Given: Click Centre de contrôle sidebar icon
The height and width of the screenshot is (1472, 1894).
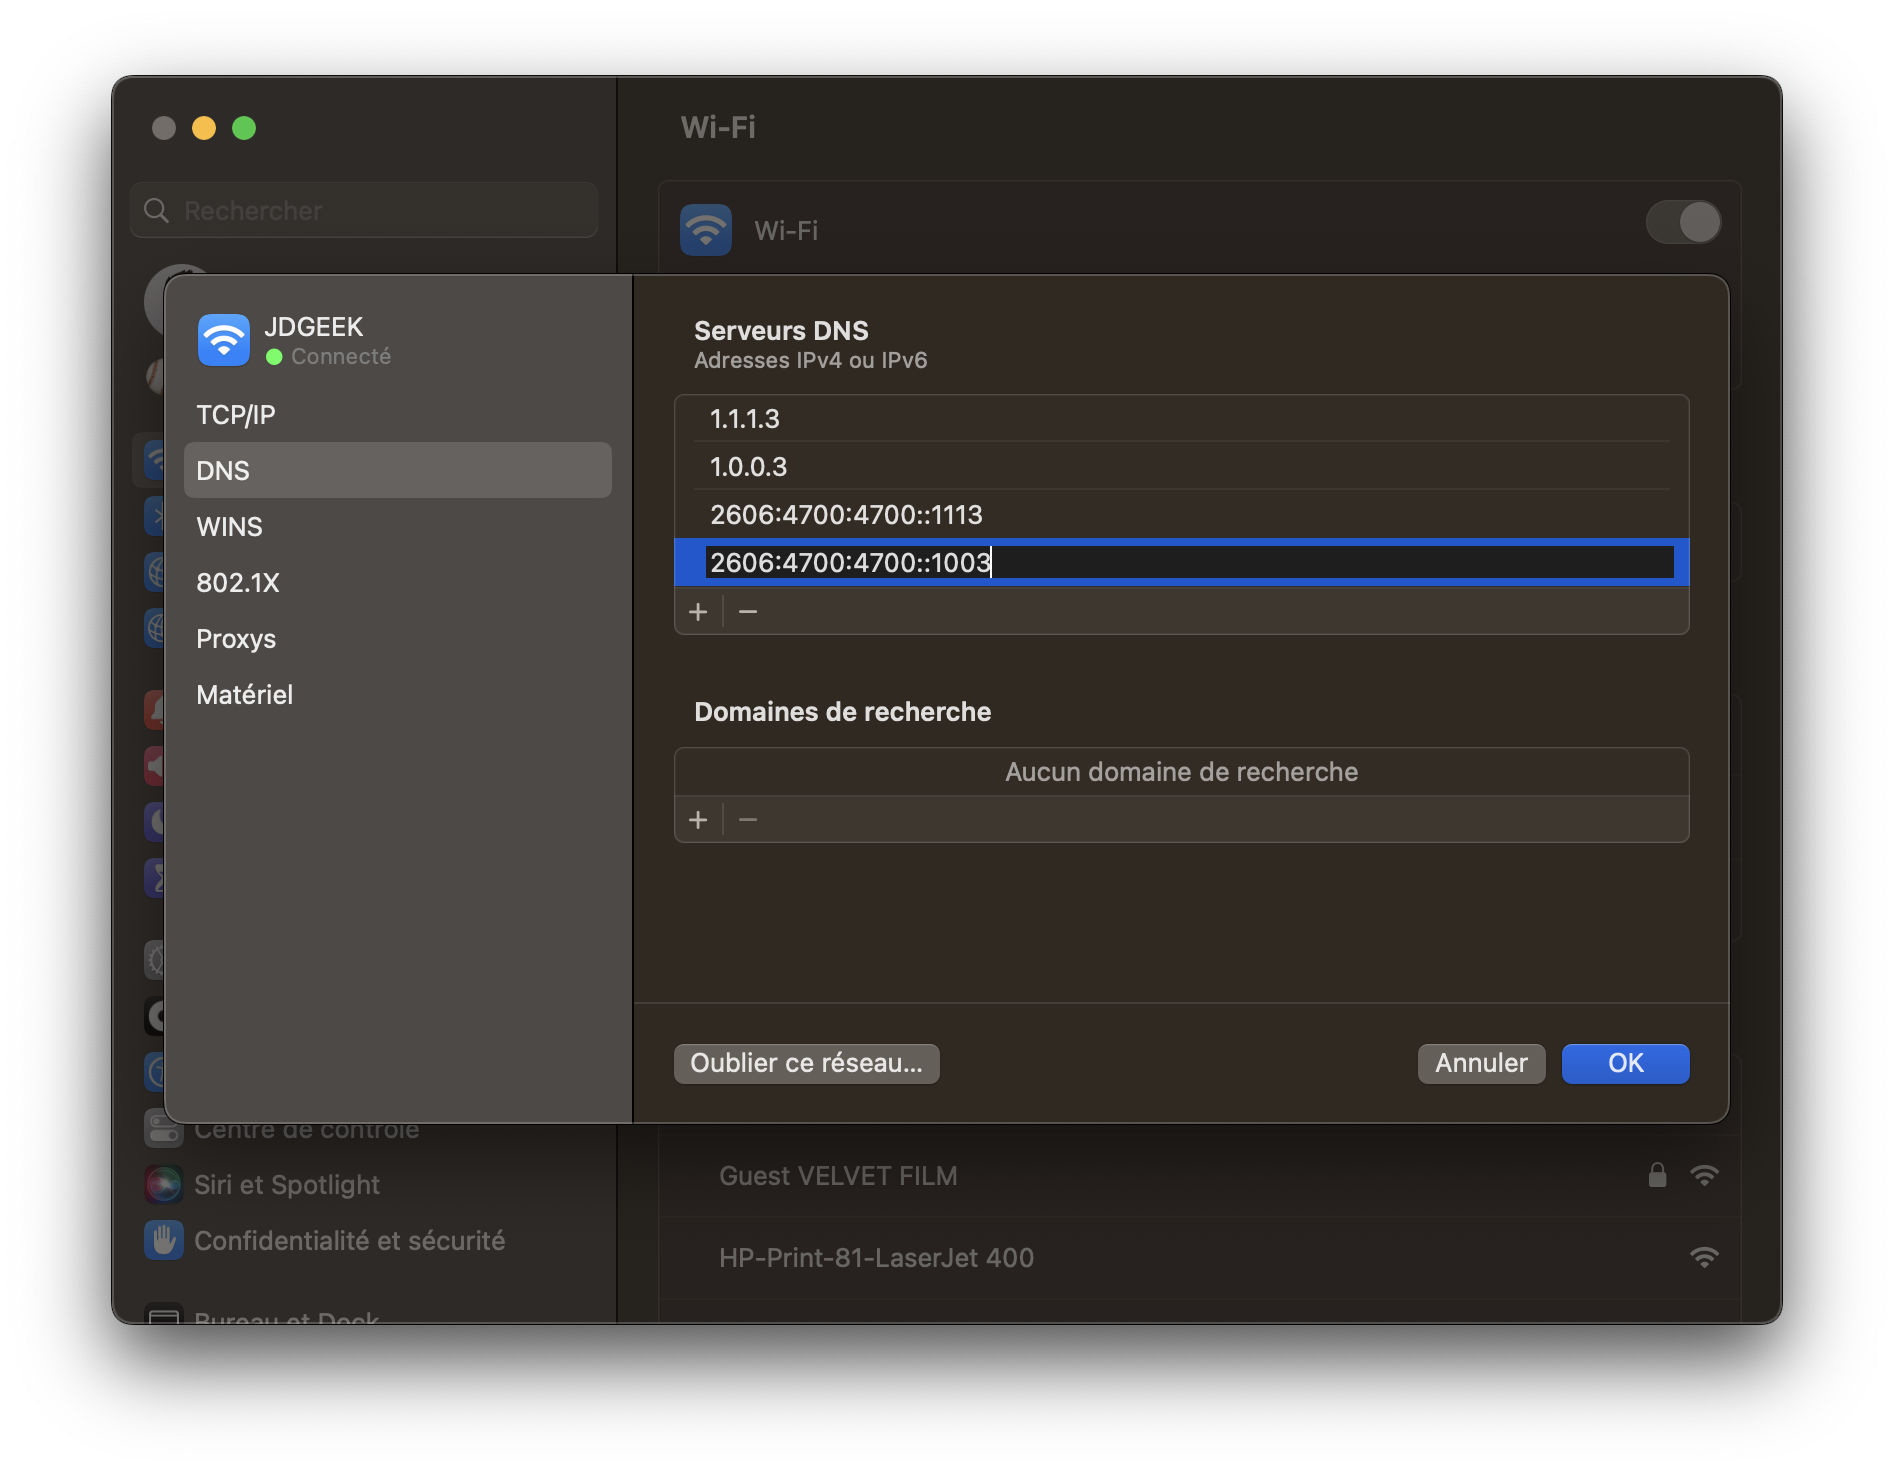Looking at the screenshot, I should pos(164,1129).
